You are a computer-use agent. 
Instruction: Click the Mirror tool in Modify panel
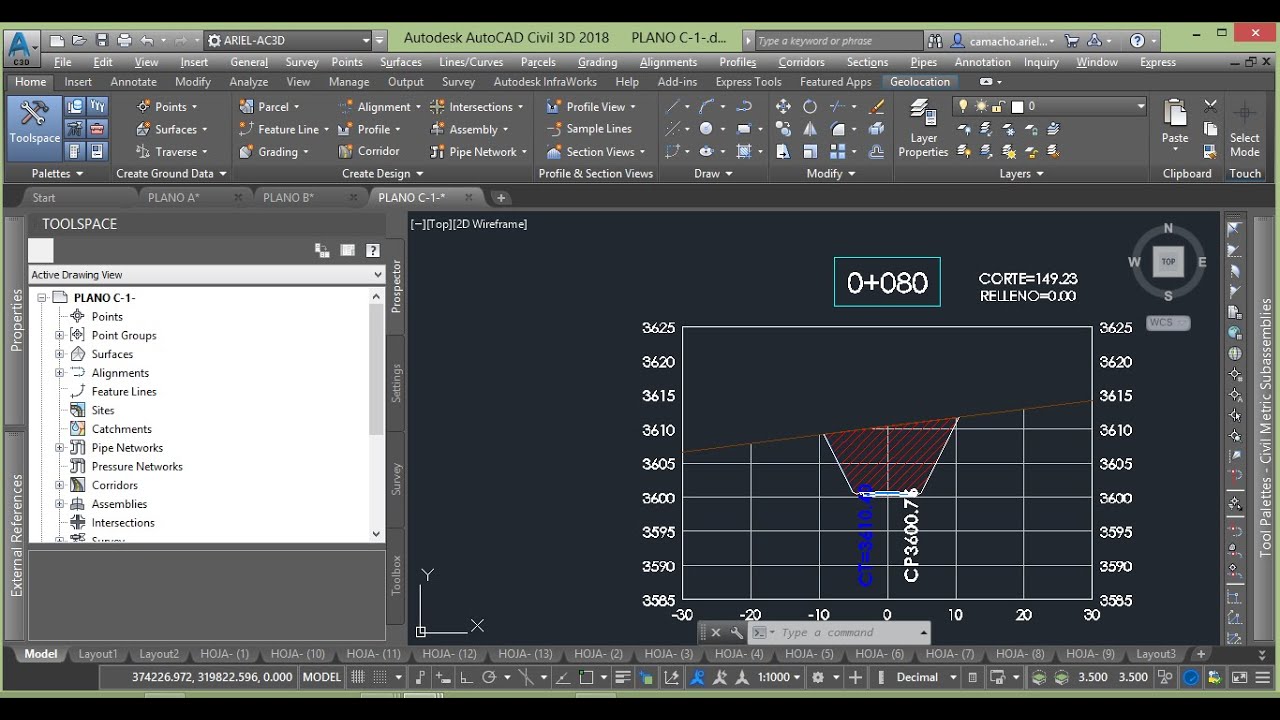(x=810, y=129)
